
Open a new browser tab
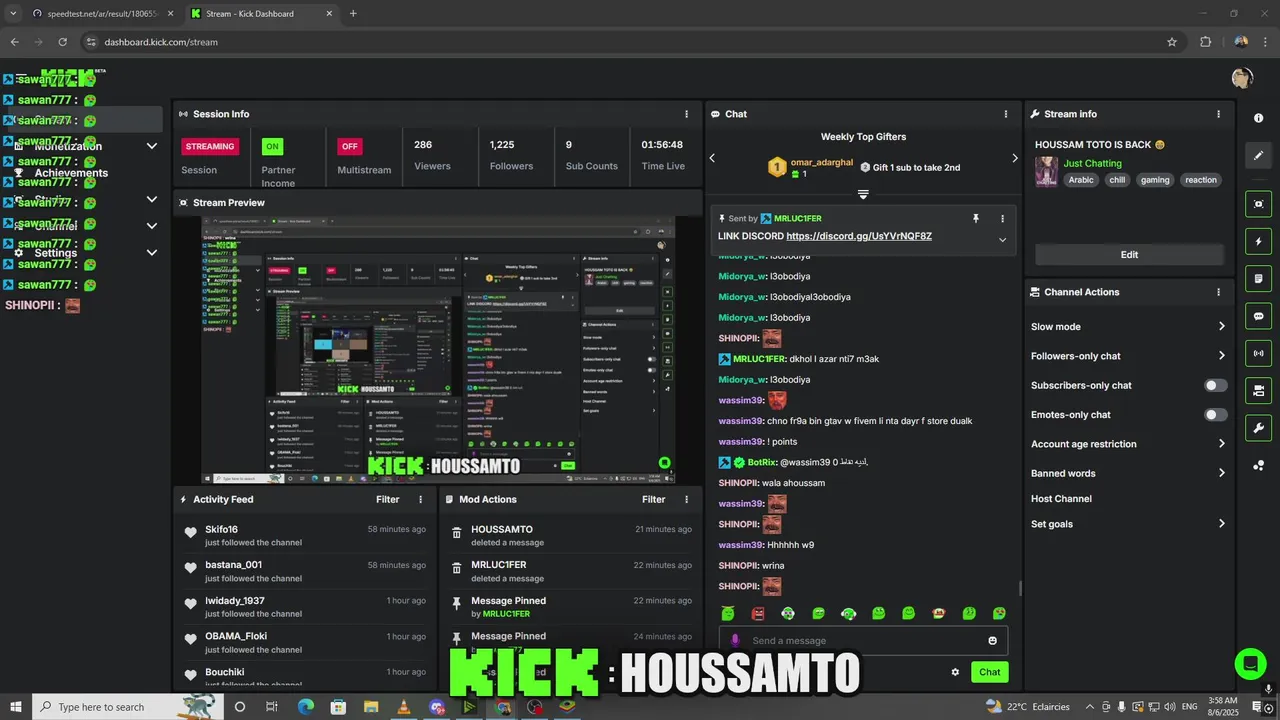click(353, 14)
